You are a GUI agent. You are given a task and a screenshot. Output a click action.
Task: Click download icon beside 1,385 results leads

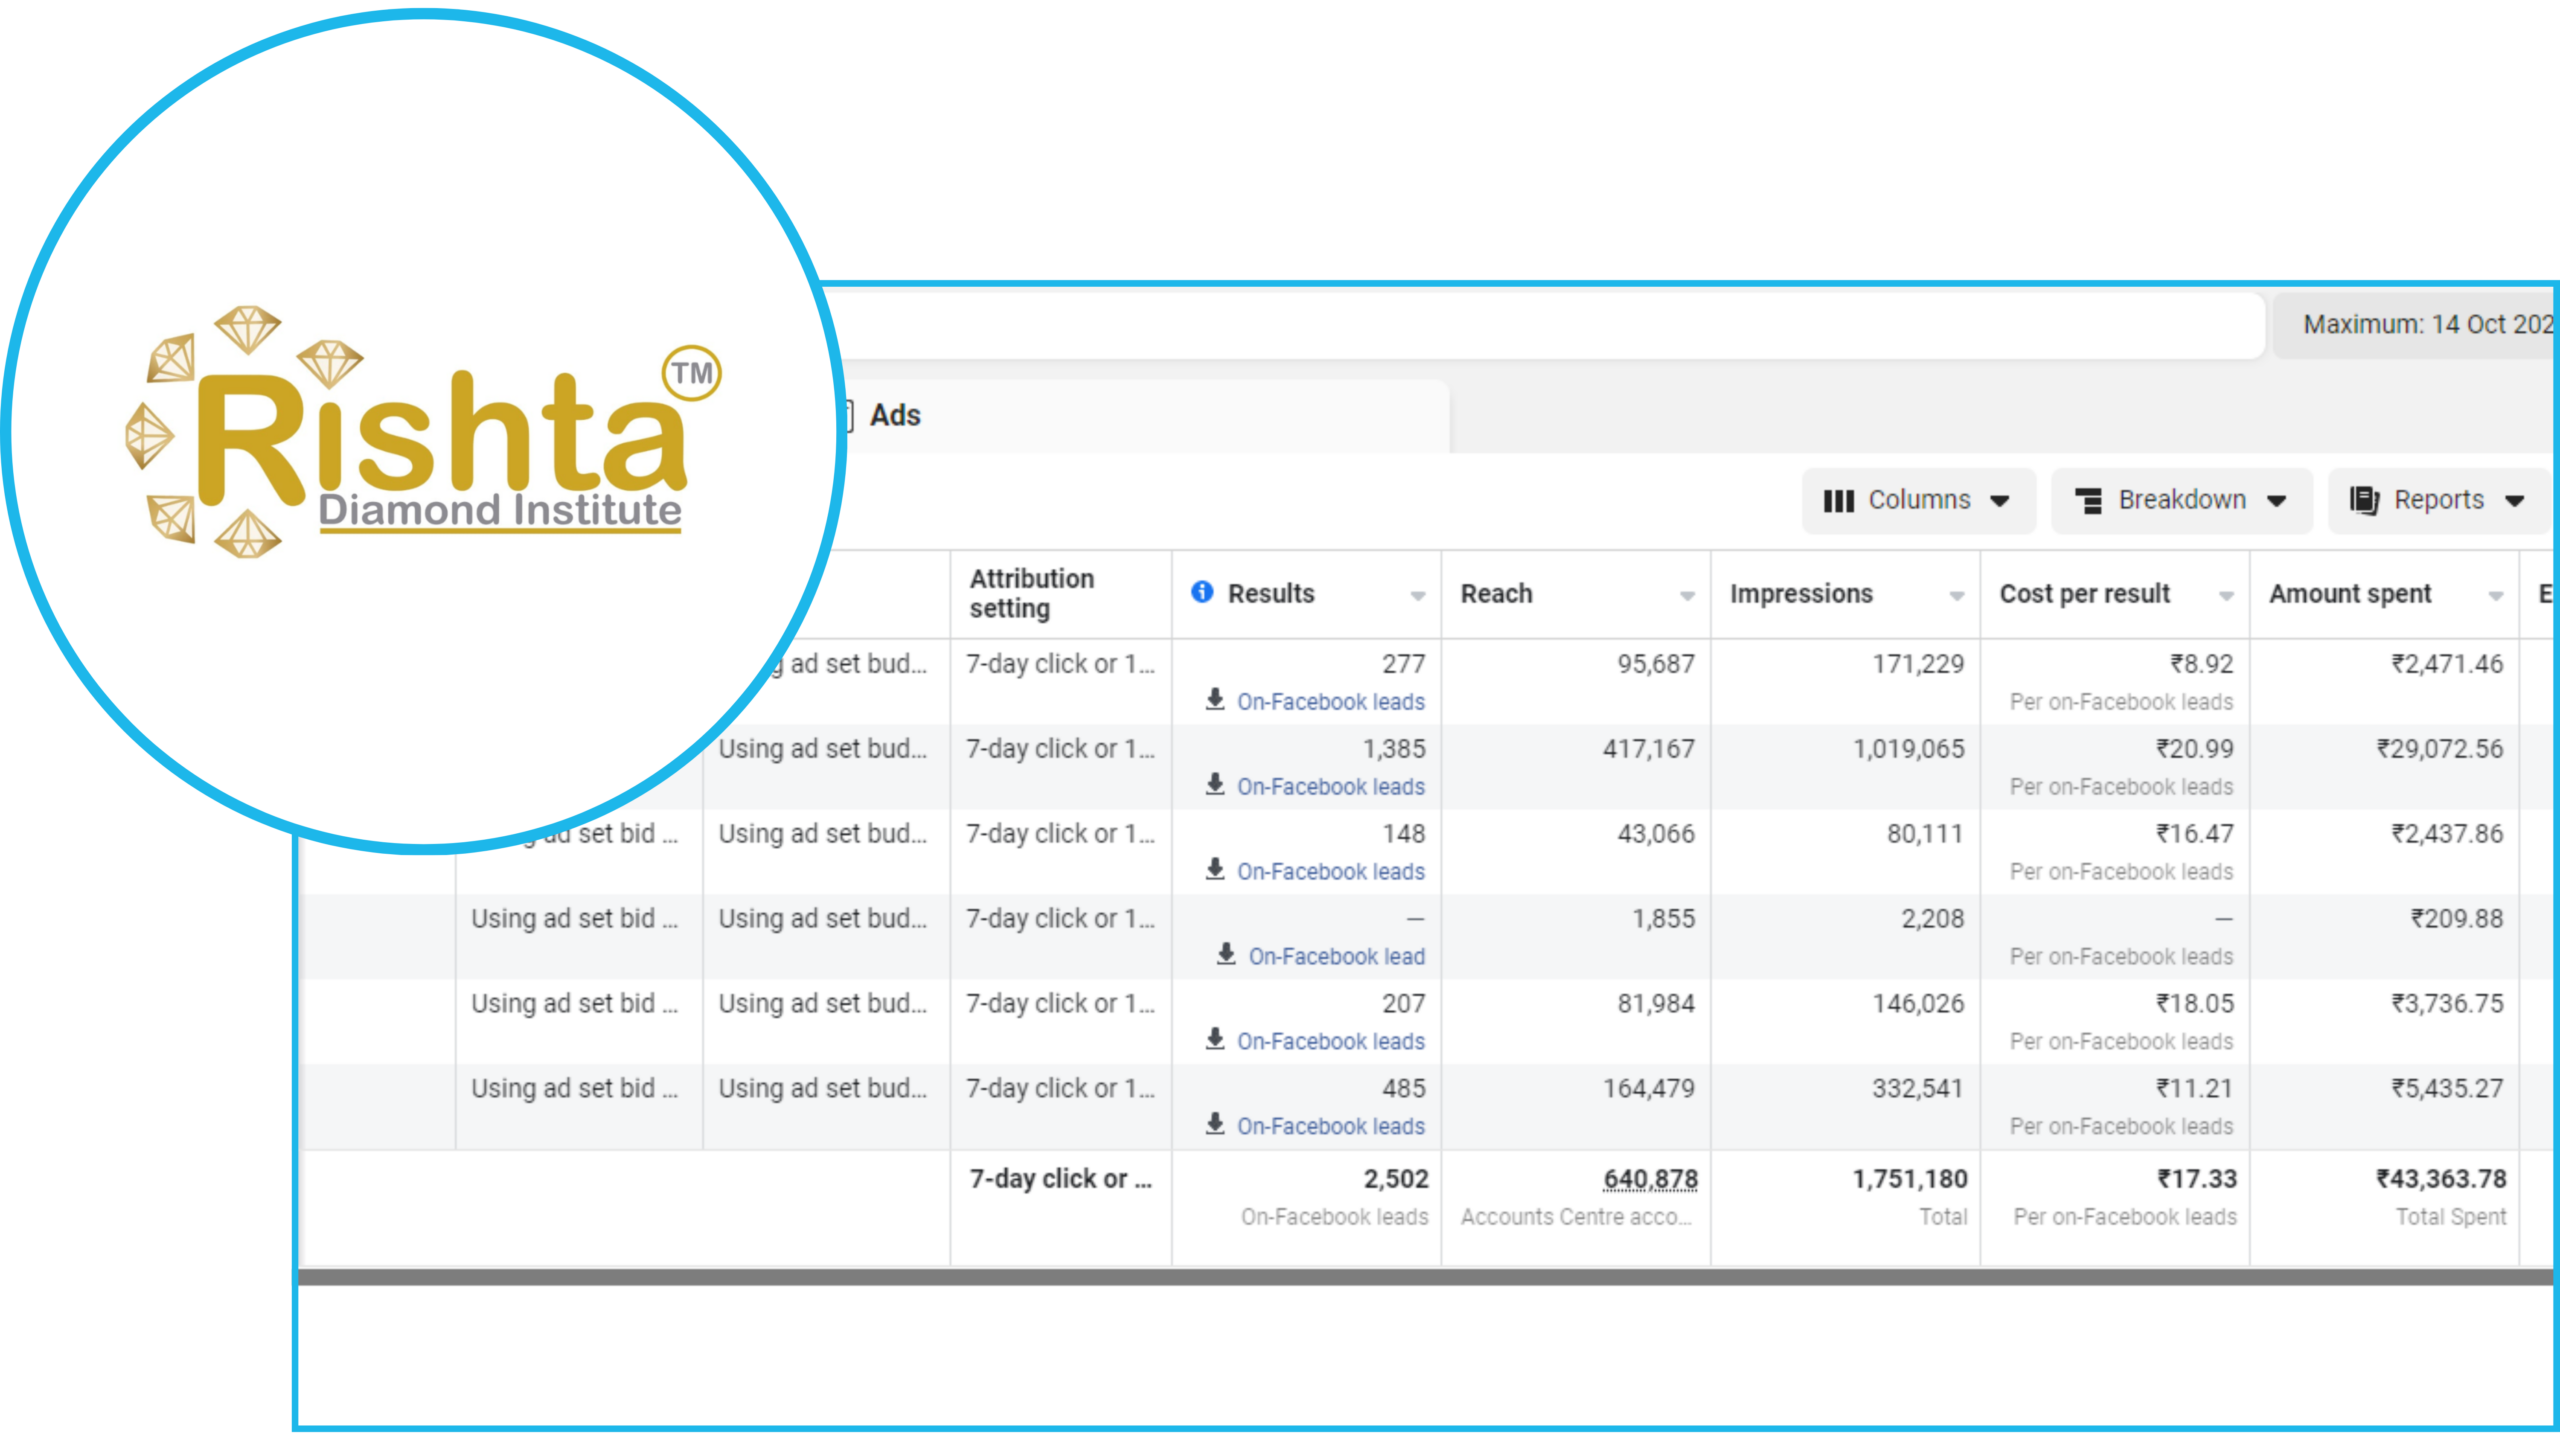[x=1215, y=785]
